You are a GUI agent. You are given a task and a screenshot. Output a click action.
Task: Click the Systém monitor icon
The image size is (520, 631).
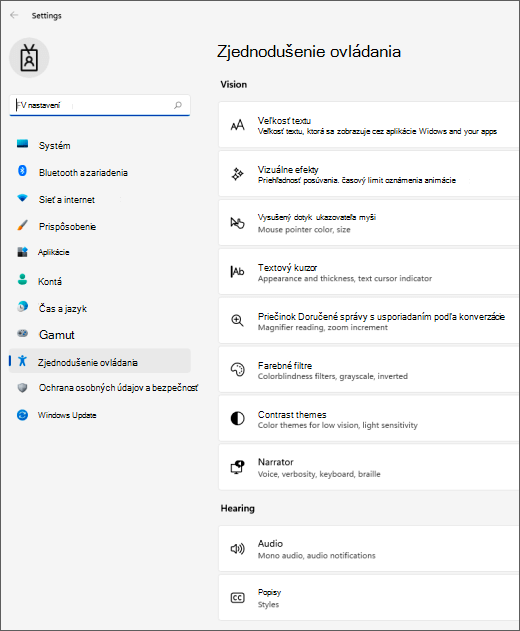point(23,144)
